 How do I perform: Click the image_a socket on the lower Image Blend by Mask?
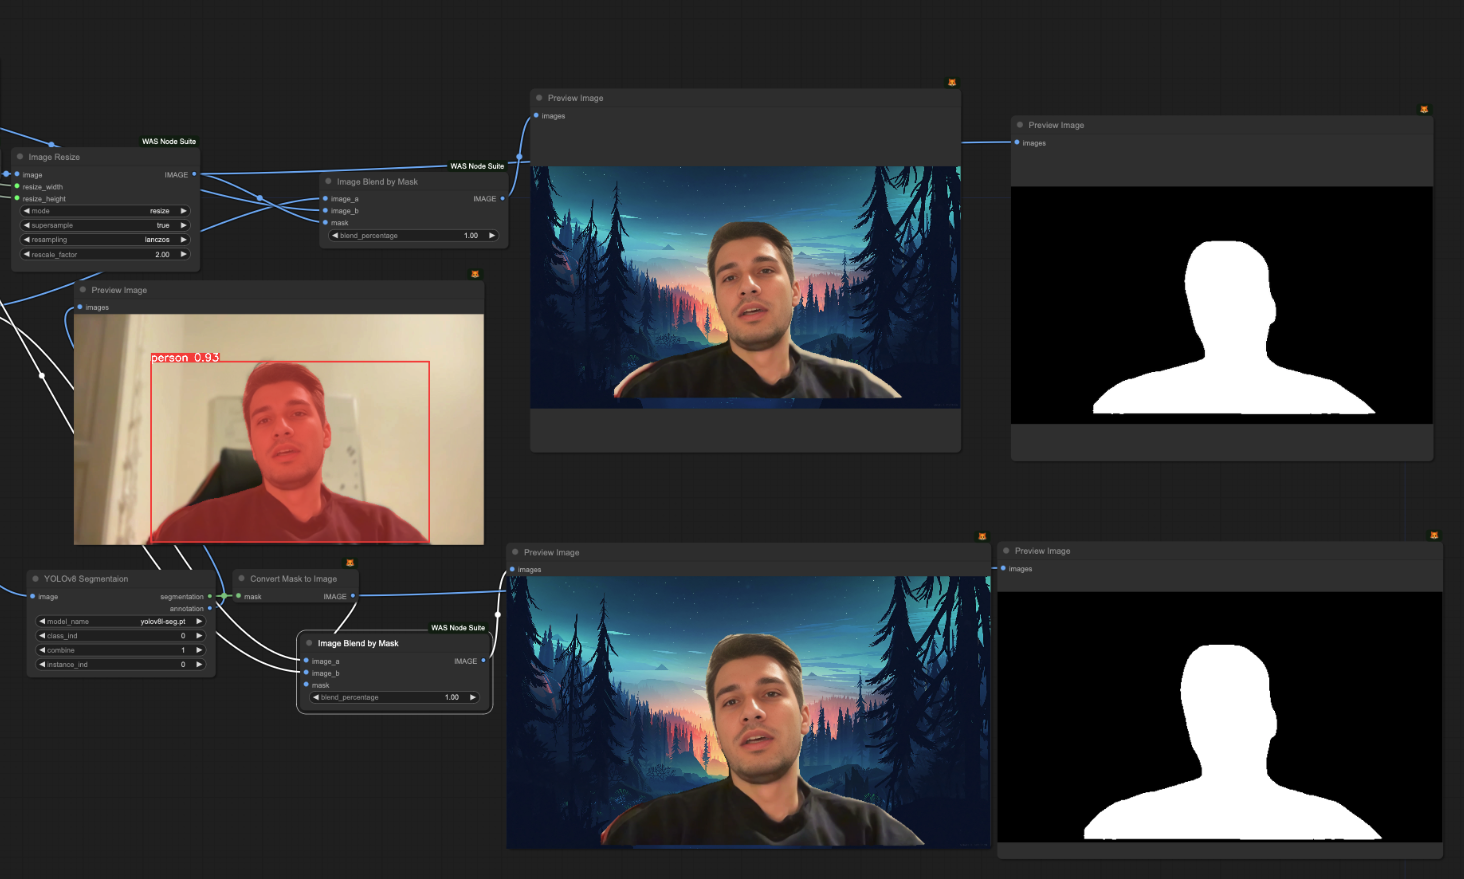tap(306, 660)
